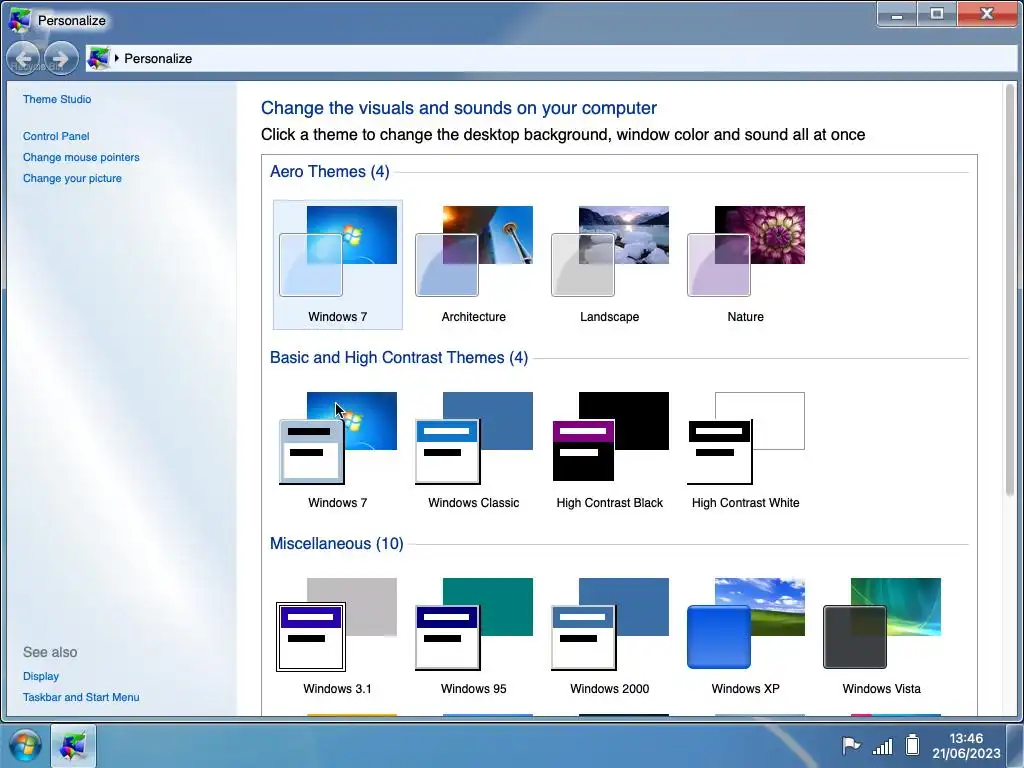Click the Aero Themes (4) heading
The width and height of the screenshot is (1024, 768).
point(330,172)
